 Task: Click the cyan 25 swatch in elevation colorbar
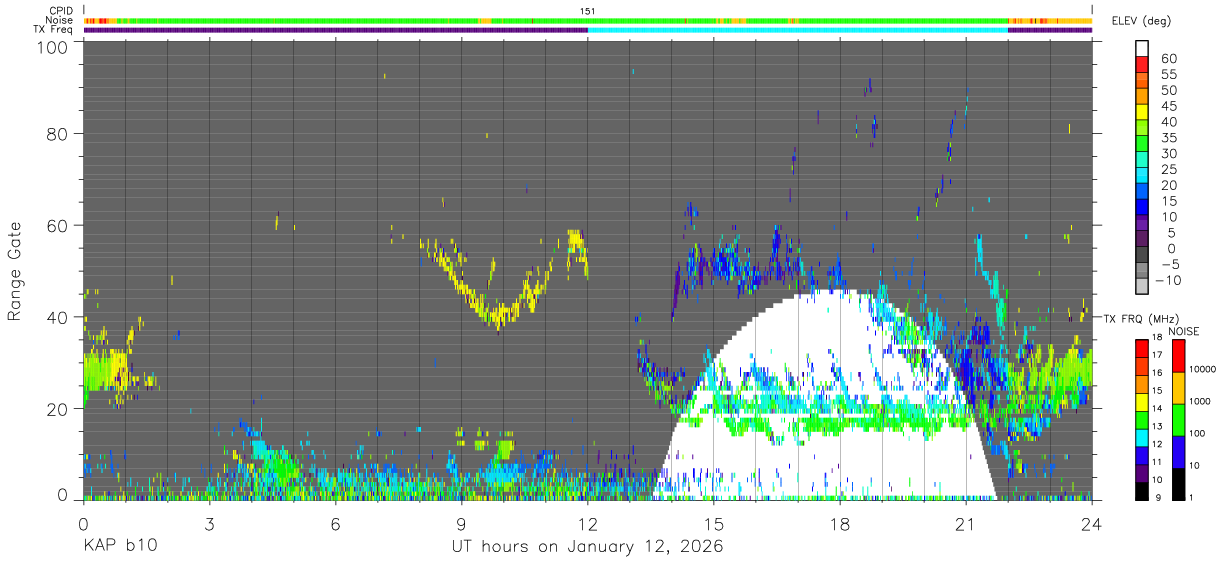pyautogui.click(x=1142, y=173)
